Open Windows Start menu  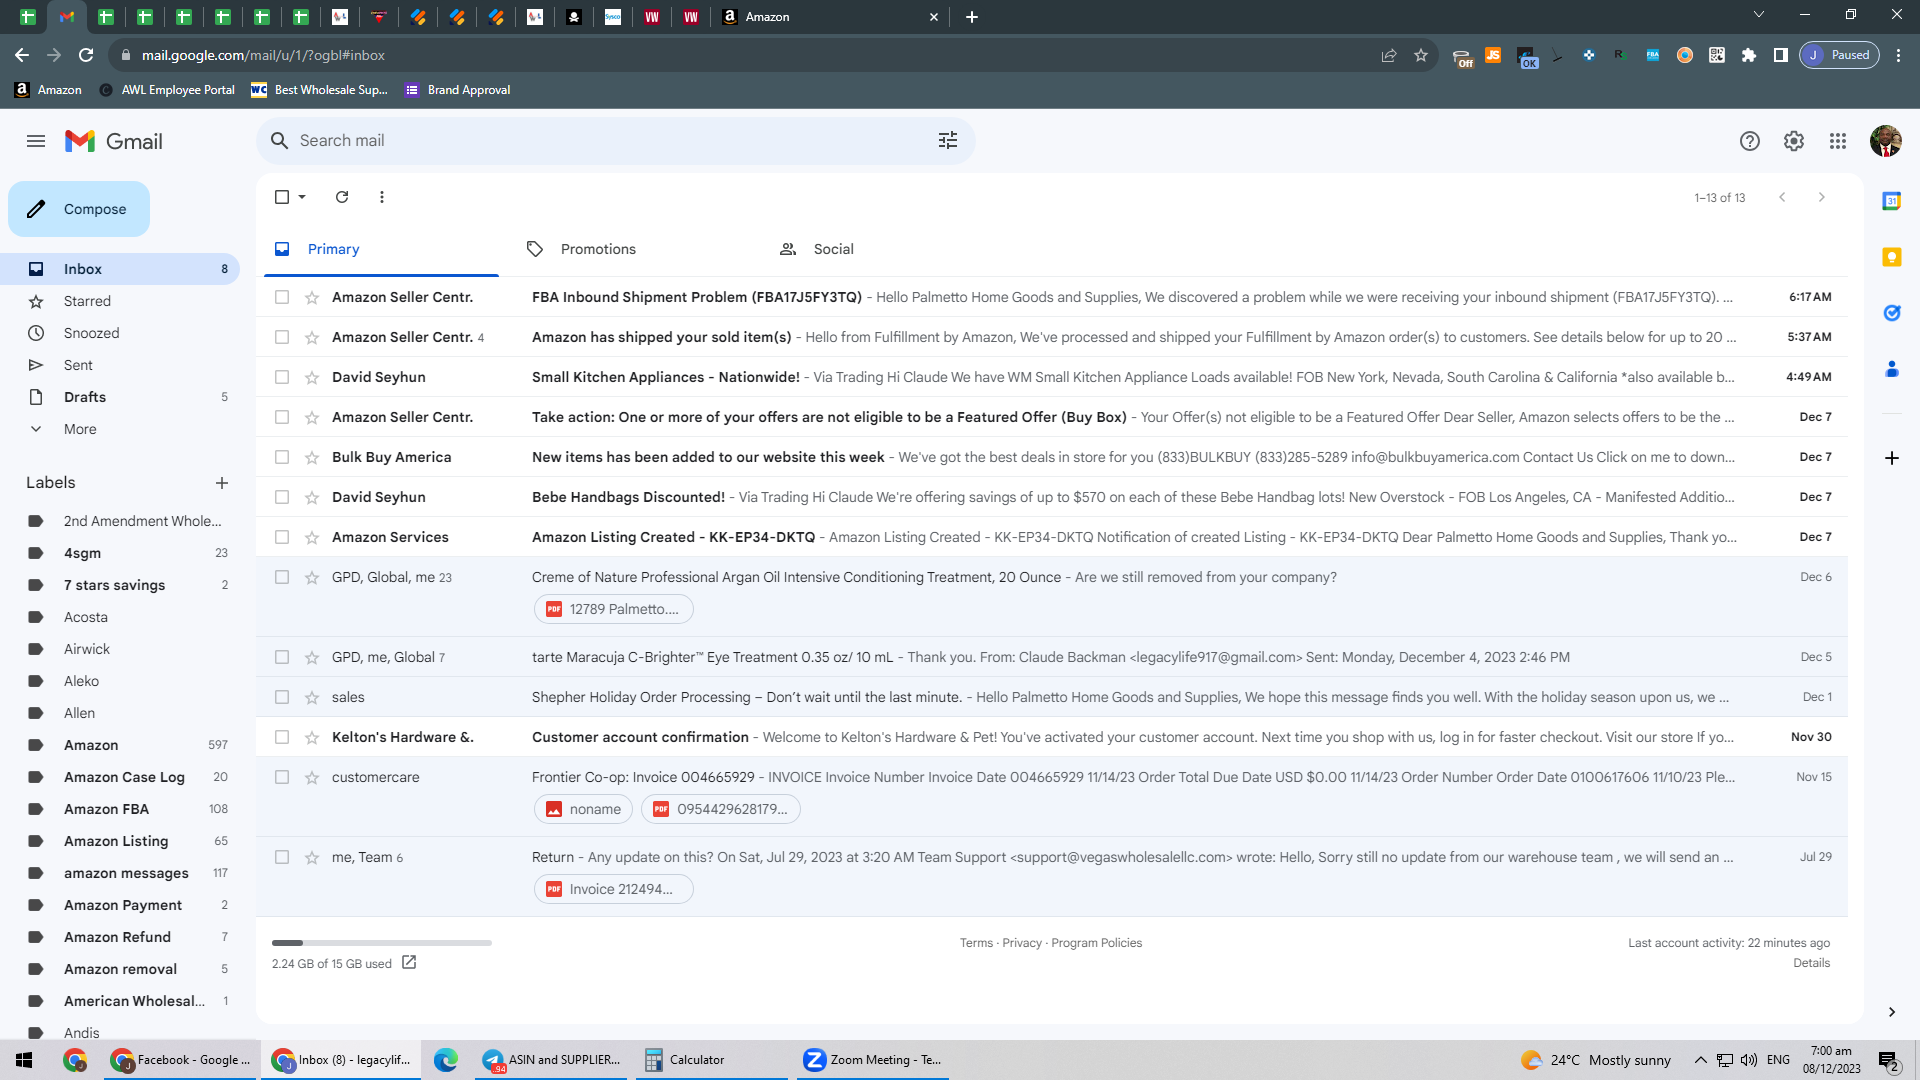(24, 1060)
